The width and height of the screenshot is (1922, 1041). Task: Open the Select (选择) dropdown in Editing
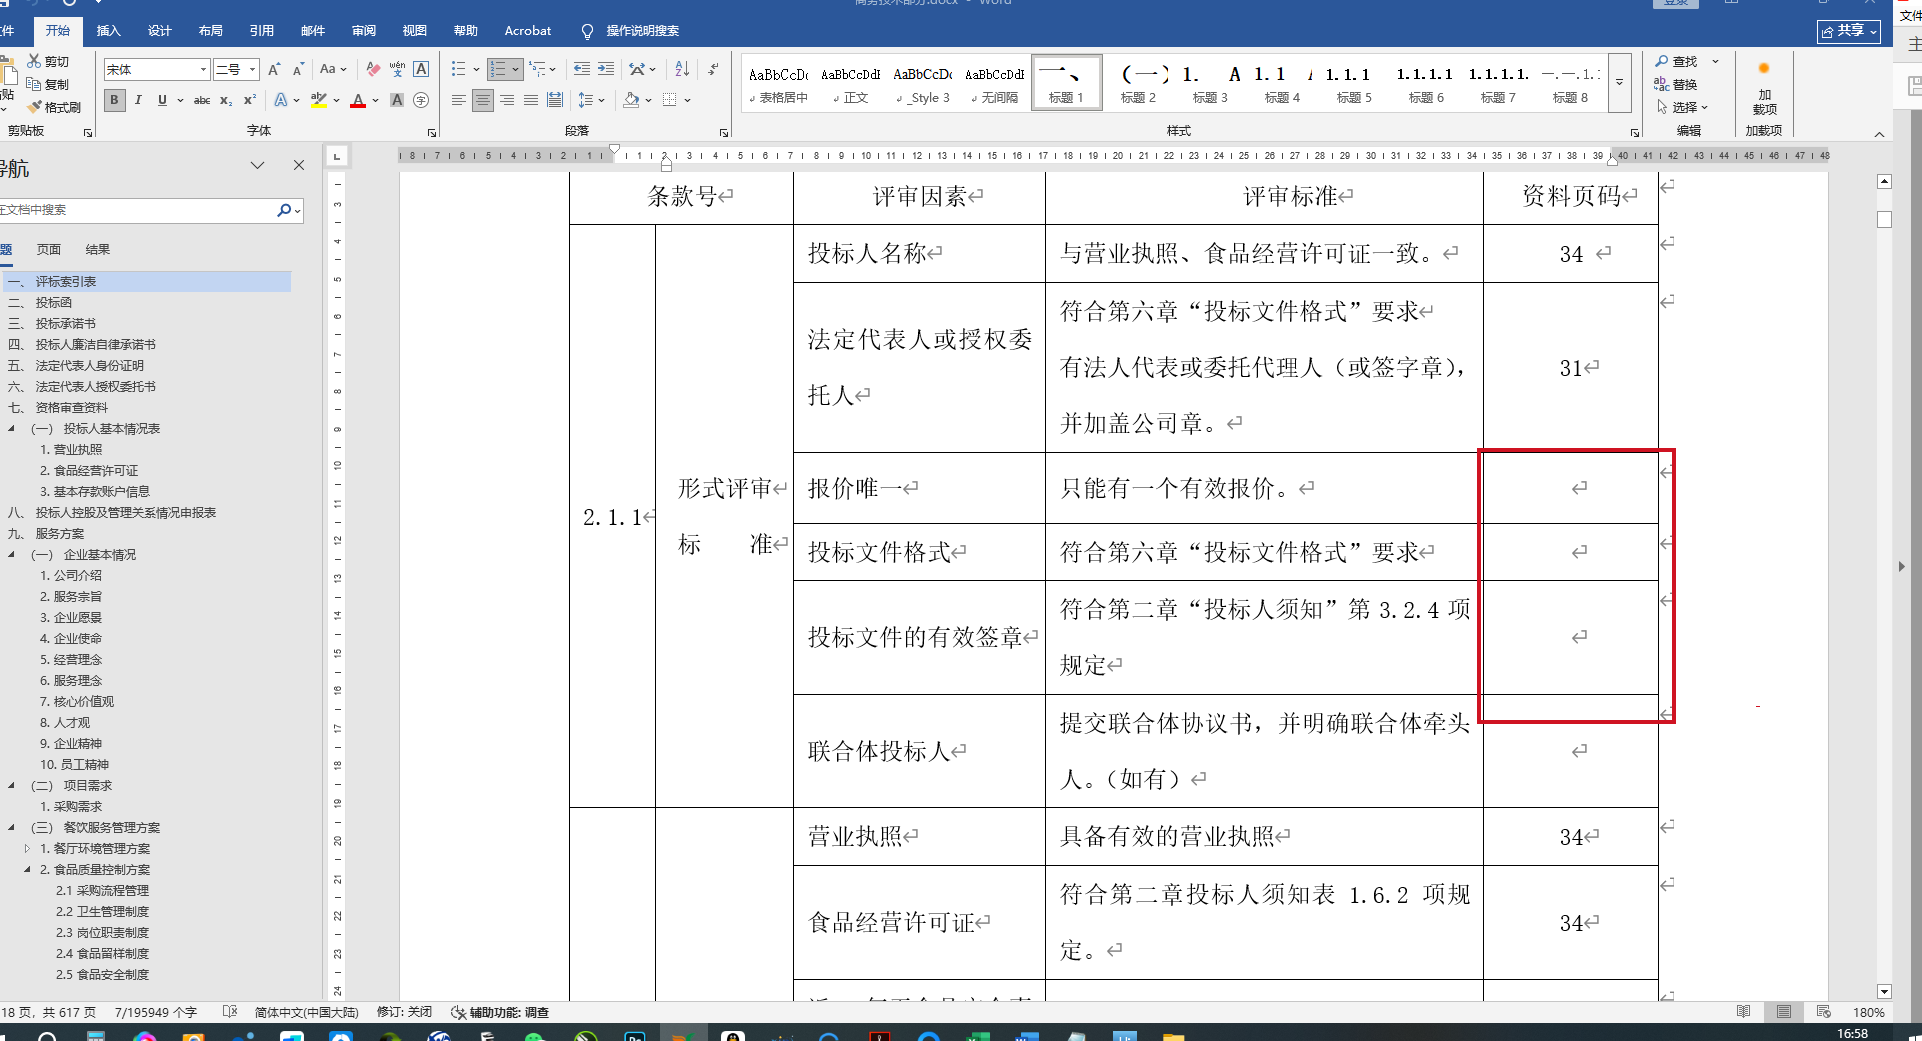point(1683,107)
